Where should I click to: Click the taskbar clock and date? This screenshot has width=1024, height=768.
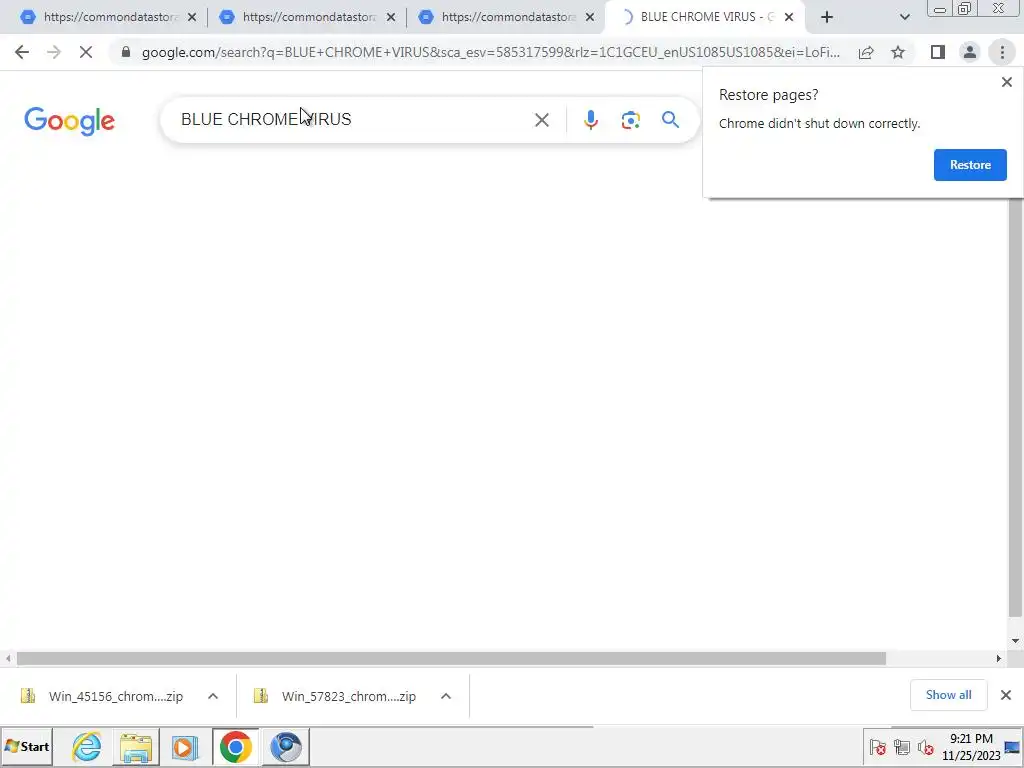tap(971, 746)
